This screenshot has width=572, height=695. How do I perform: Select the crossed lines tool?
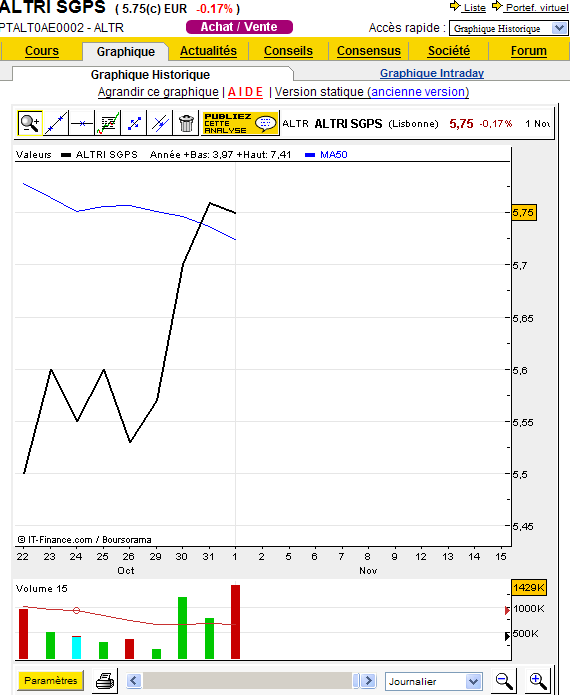tap(160, 123)
